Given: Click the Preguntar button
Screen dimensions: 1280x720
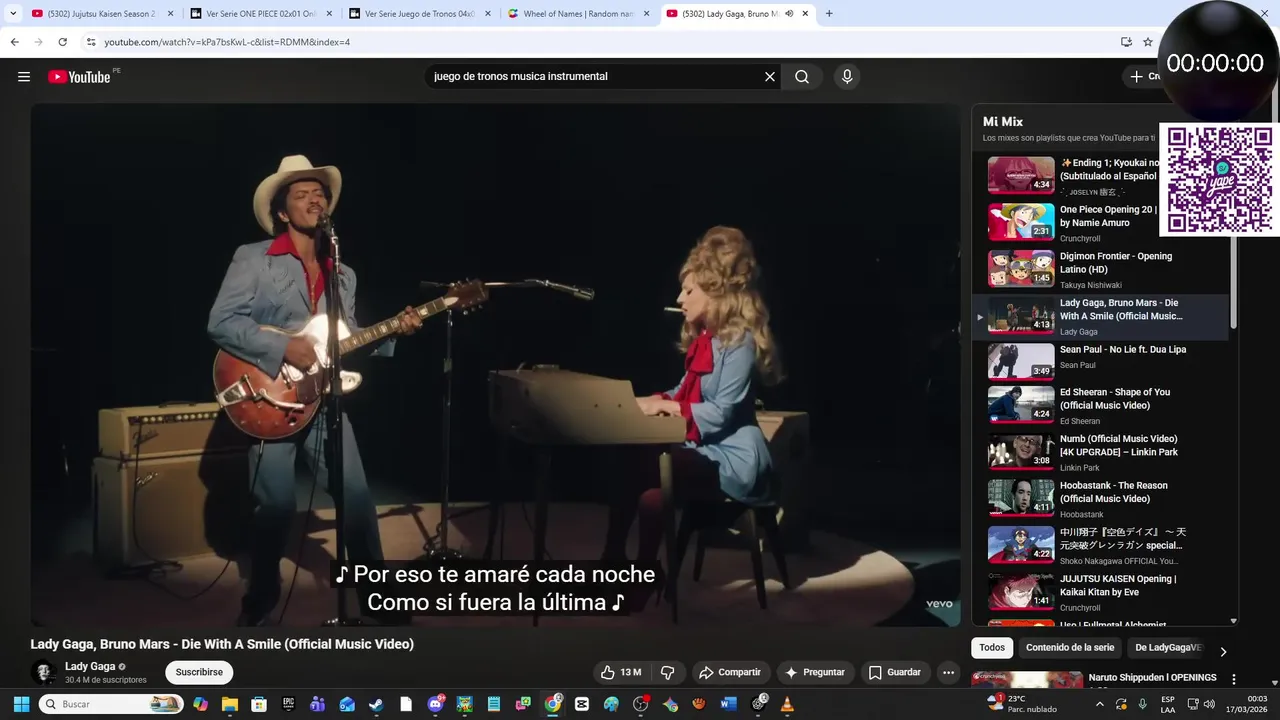Looking at the screenshot, I should tap(815, 672).
